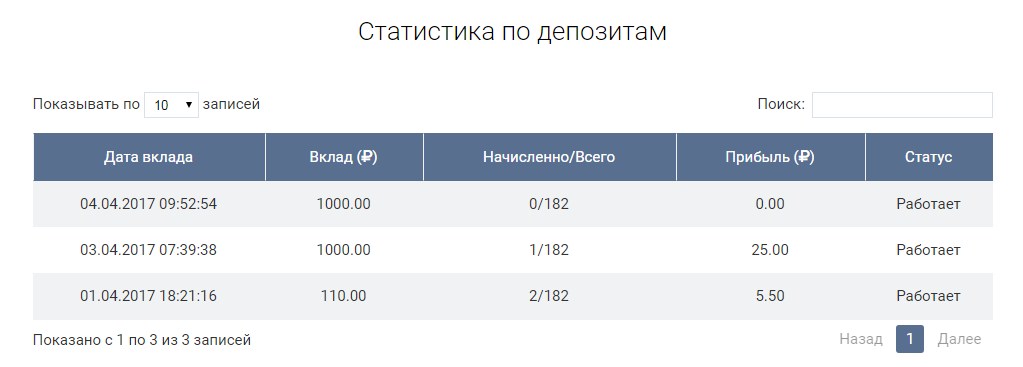Click the Далее pagination link
1023x367 pixels.
(x=959, y=339)
